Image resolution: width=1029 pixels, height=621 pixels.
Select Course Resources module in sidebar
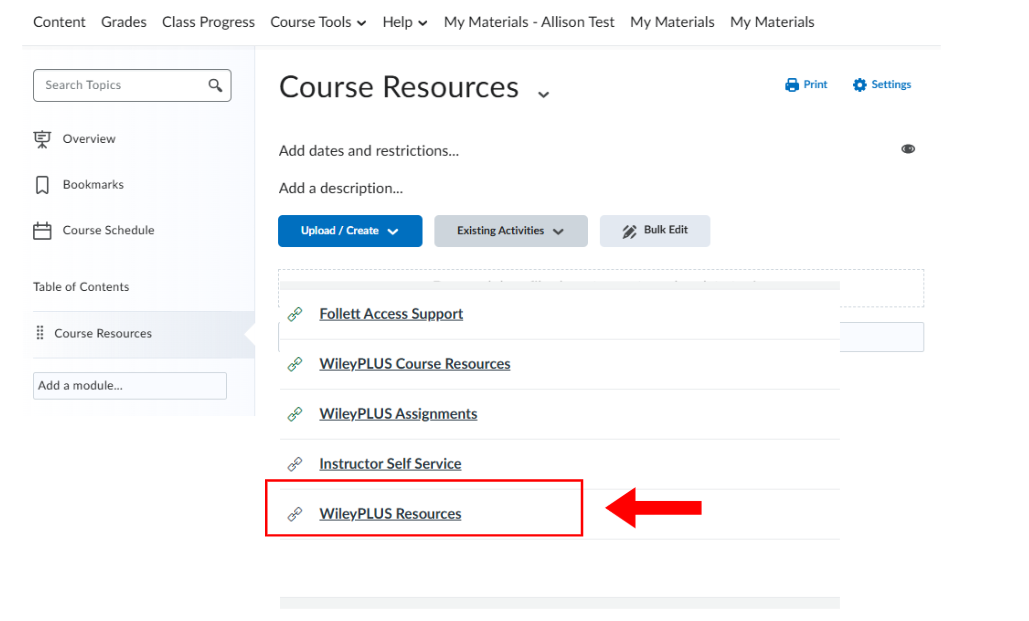pos(139,334)
